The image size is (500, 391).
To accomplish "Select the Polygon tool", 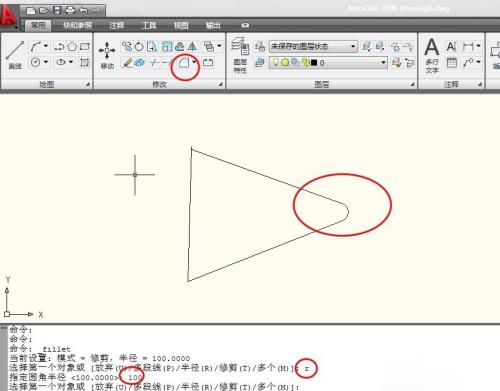I will 72,46.
